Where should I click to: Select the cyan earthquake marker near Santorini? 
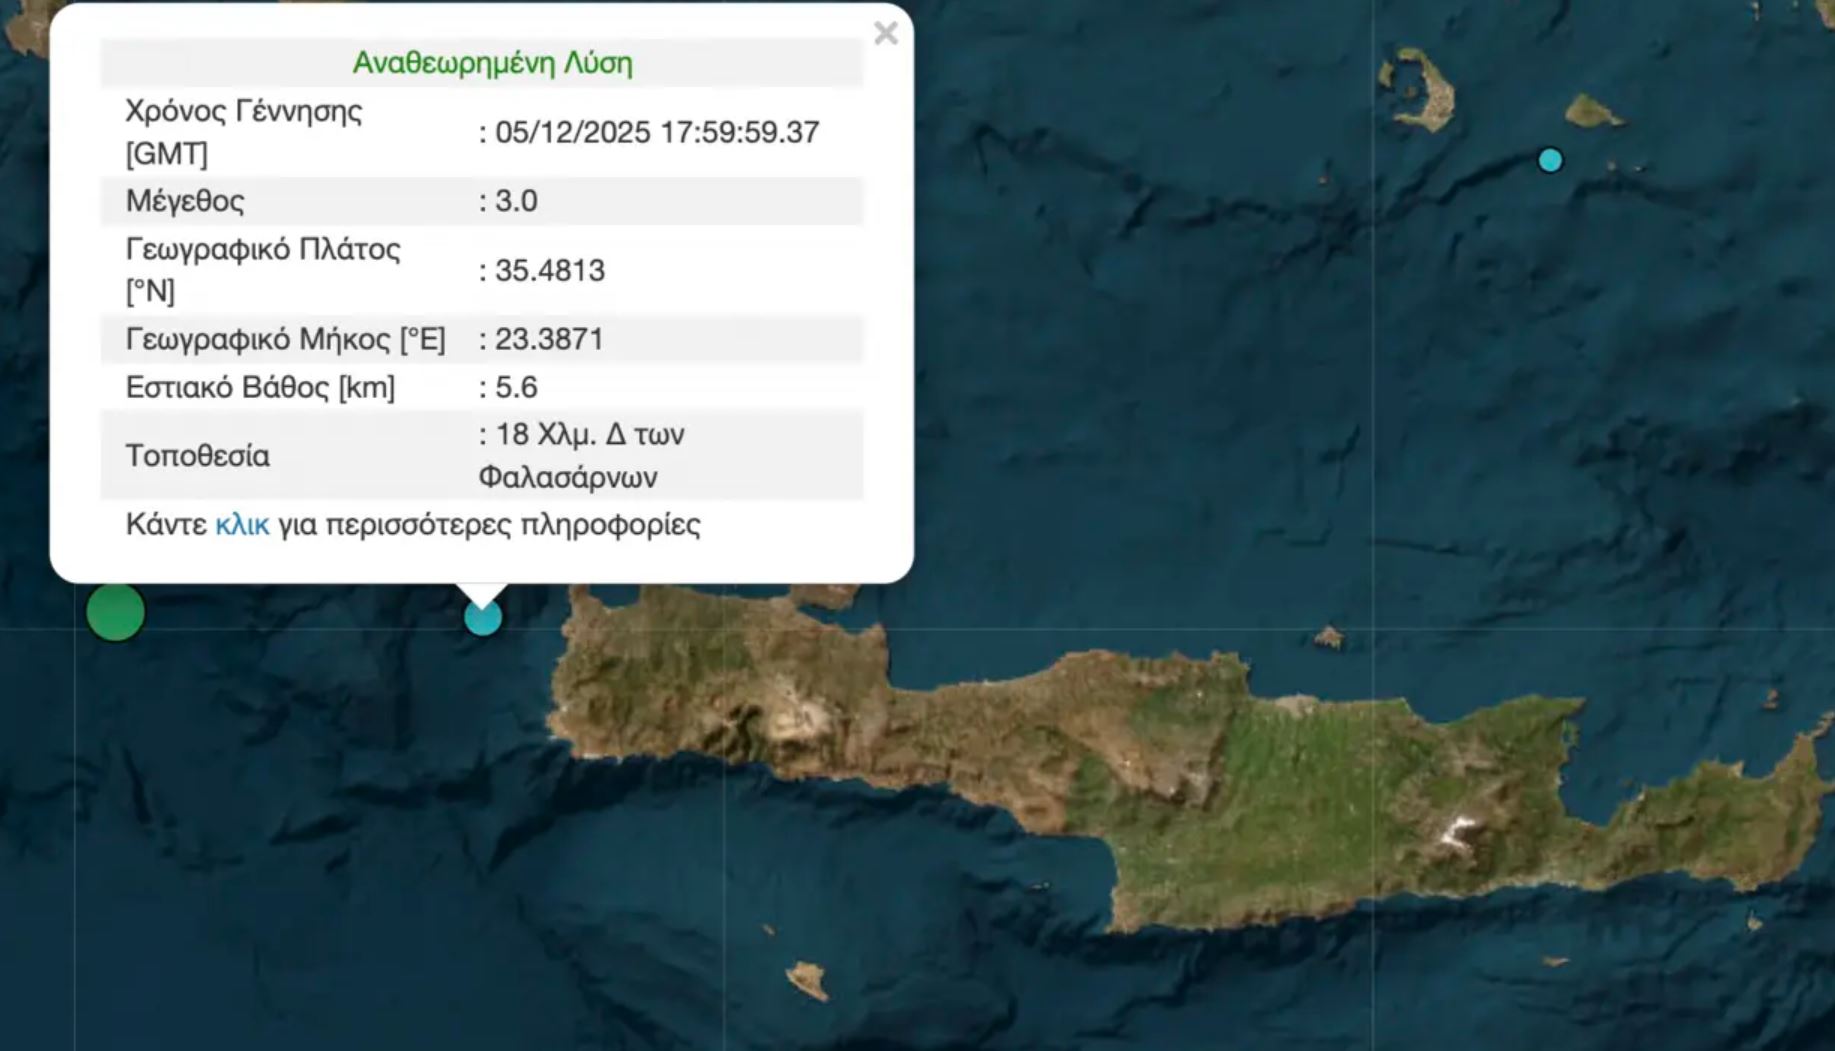pos(1550,160)
